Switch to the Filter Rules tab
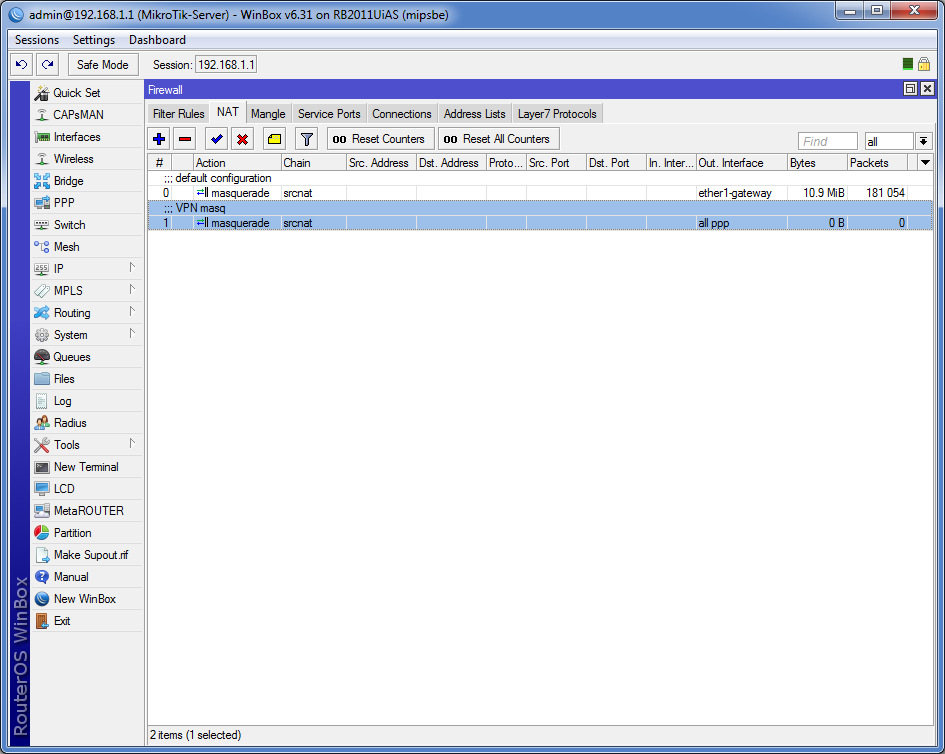This screenshot has width=945, height=754. pos(178,114)
